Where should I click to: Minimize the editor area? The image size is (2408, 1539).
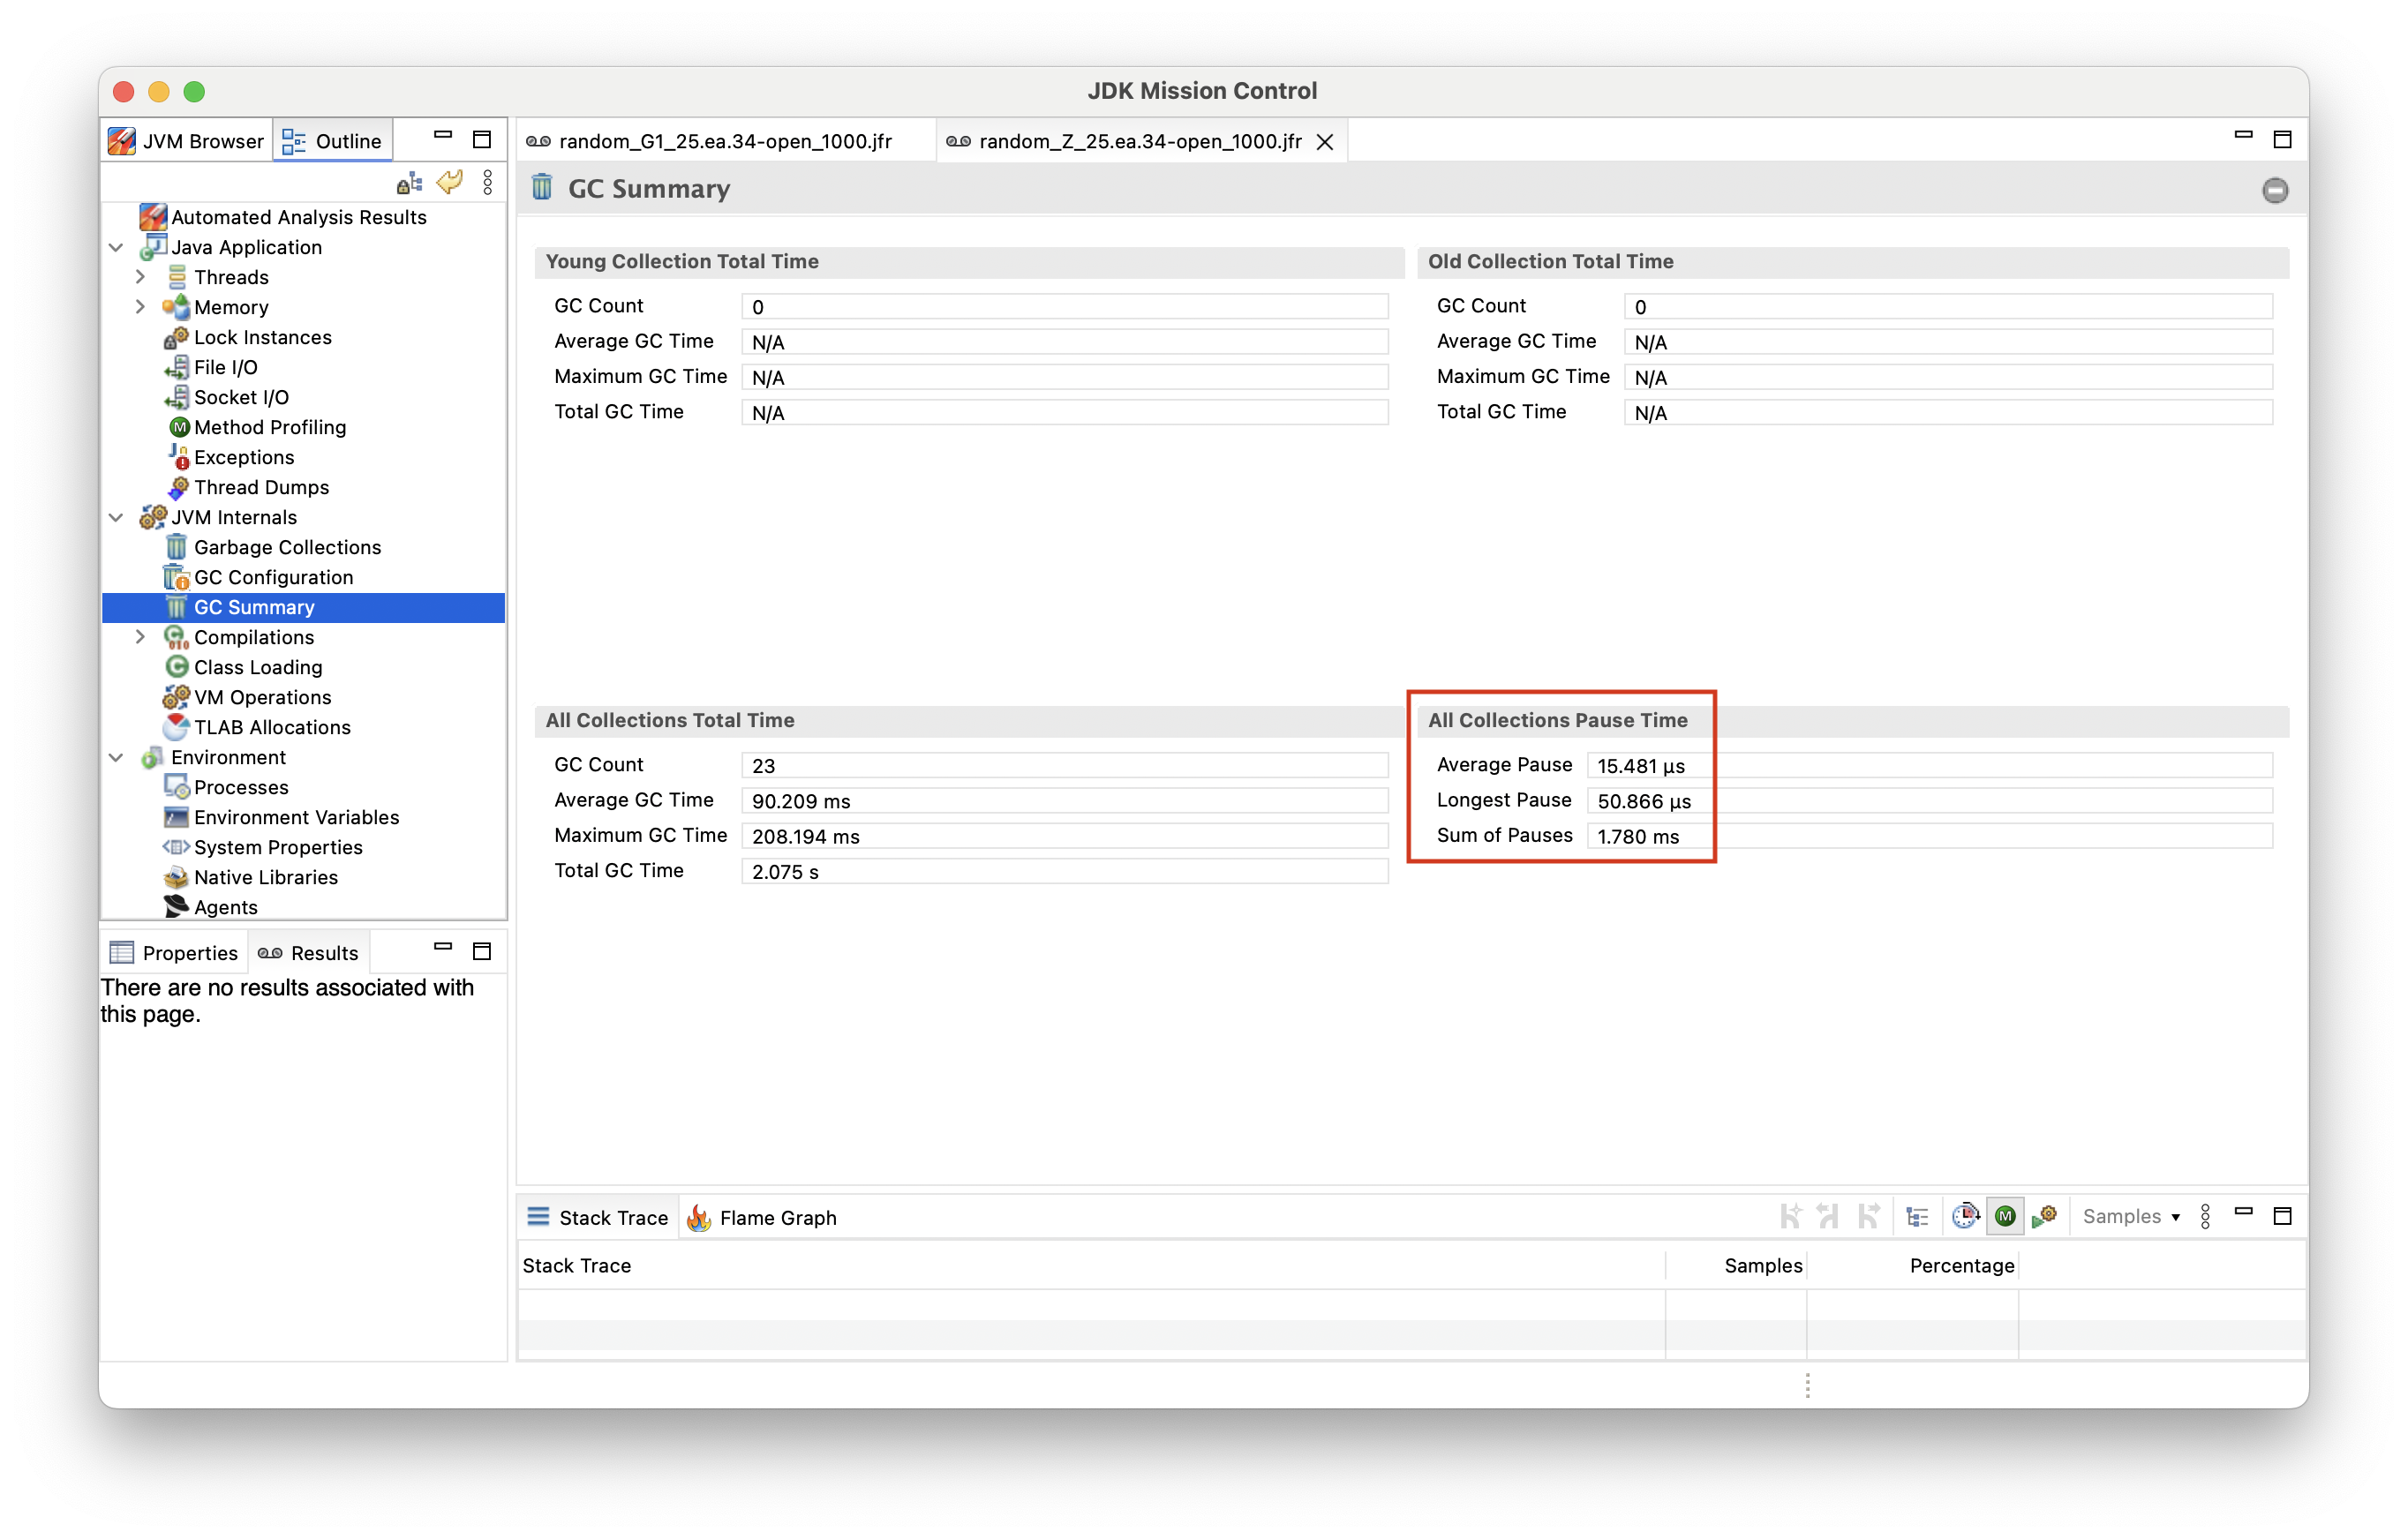pos(2243,135)
